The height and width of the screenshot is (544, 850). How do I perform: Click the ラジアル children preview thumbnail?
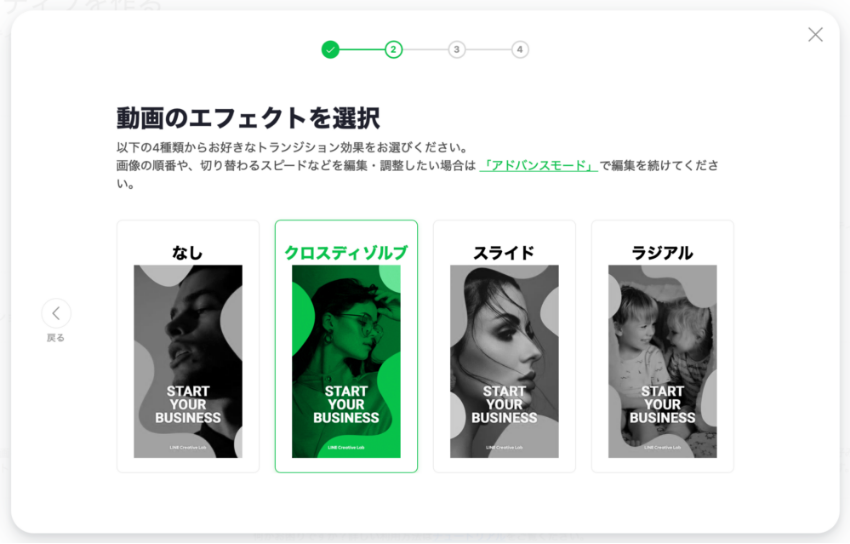point(662,361)
